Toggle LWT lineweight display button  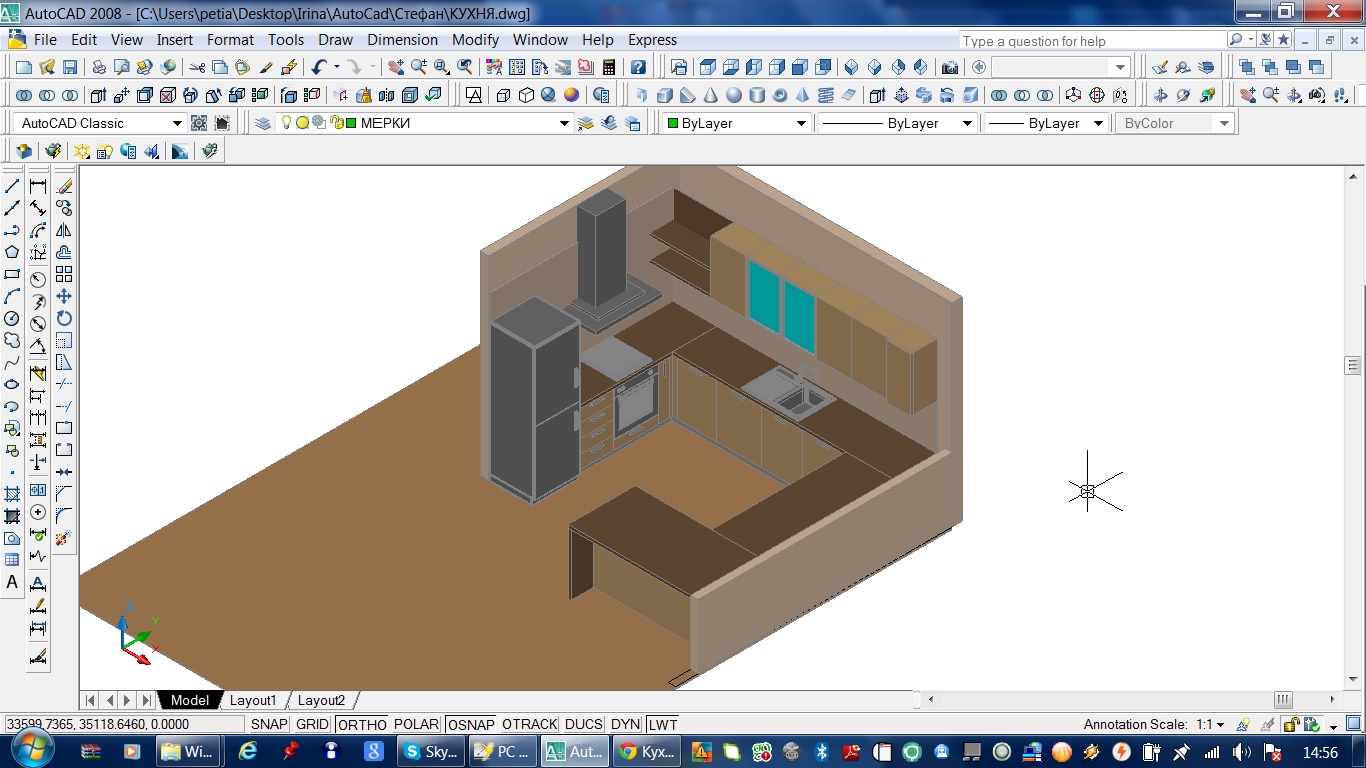pyautogui.click(x=662, y=724)
